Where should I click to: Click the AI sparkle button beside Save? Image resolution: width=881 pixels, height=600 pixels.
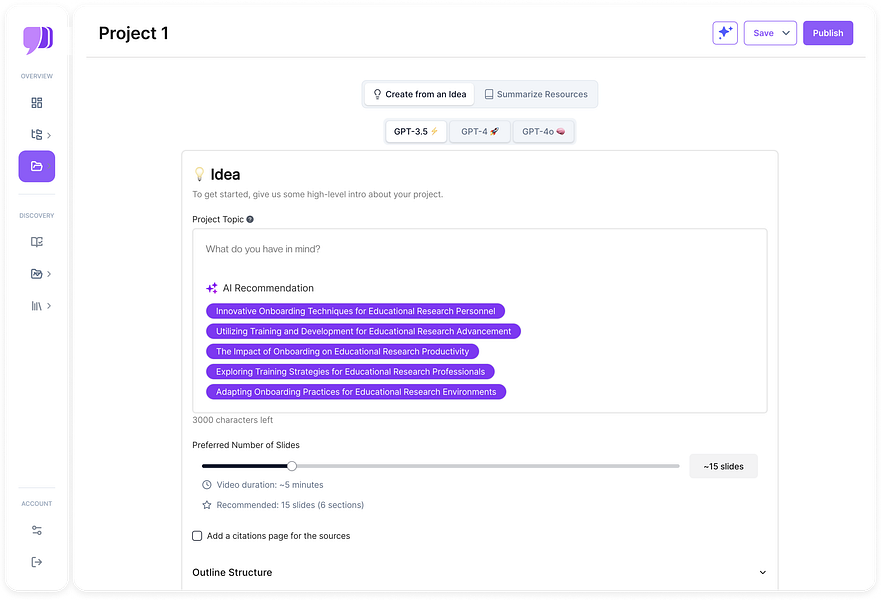pos(725,33)
